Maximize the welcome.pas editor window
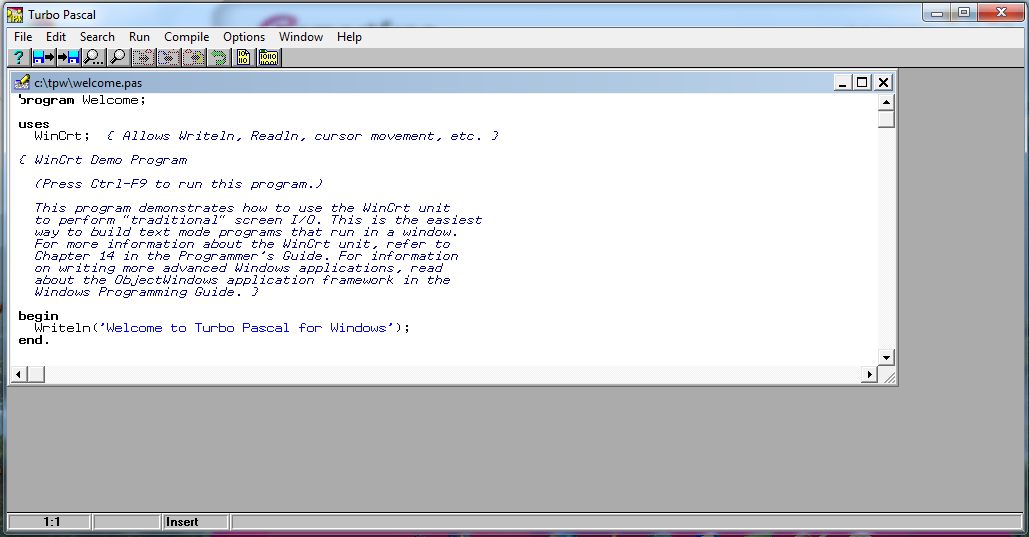Viewport: 1029px width, 537px height. [862, 82]
